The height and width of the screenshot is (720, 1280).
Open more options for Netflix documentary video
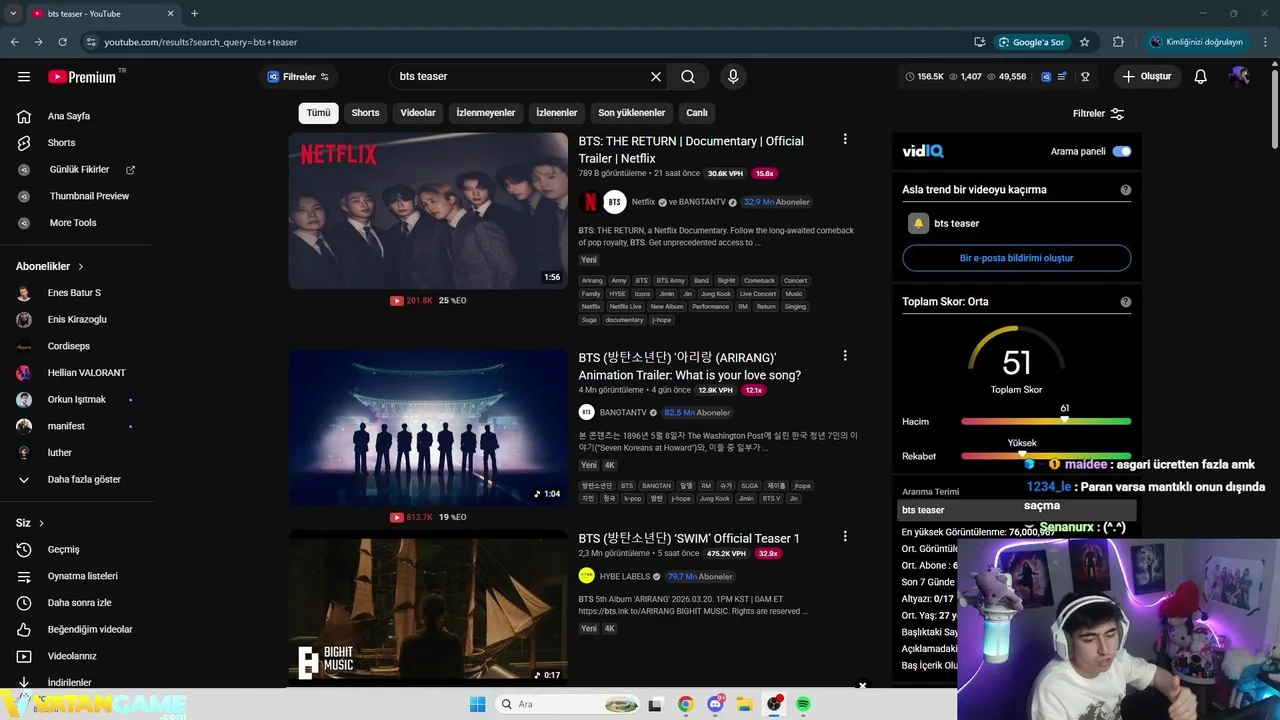[x=845, y=139]
